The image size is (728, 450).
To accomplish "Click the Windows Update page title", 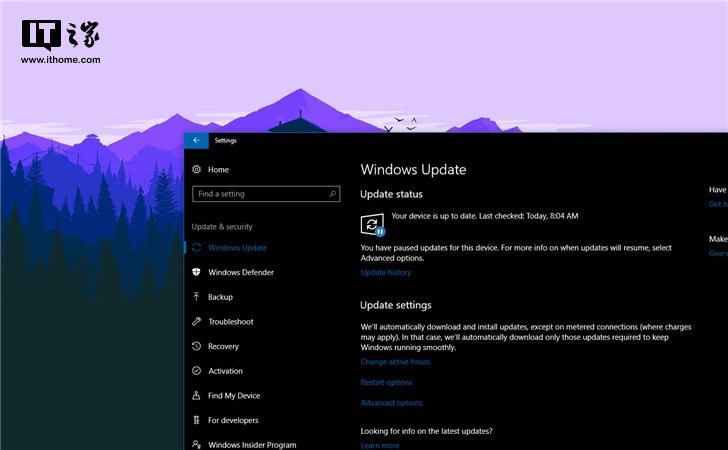I will pyautogui.click(x=413, y=170).
